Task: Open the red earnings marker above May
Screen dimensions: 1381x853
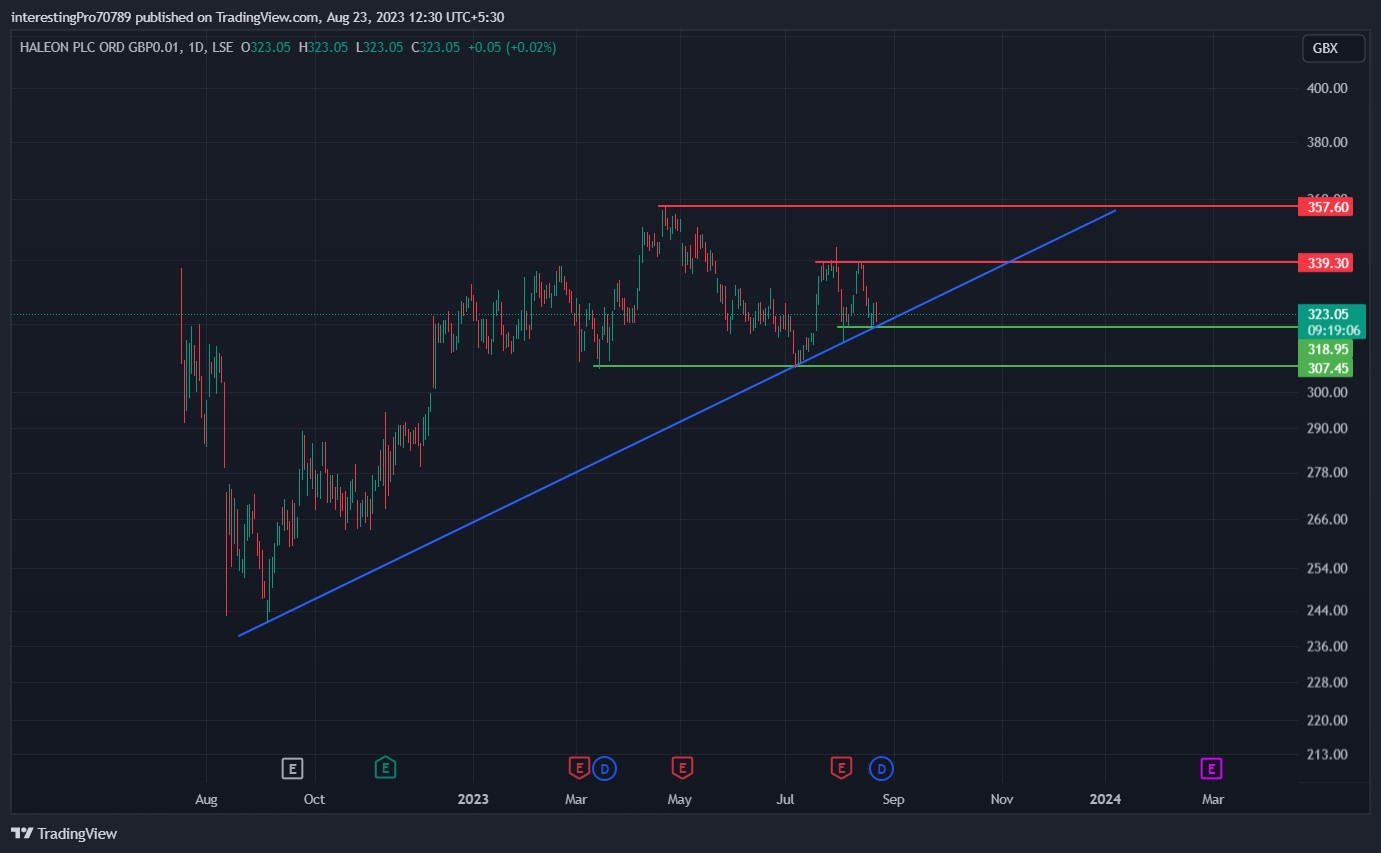Action: [682, 768]
